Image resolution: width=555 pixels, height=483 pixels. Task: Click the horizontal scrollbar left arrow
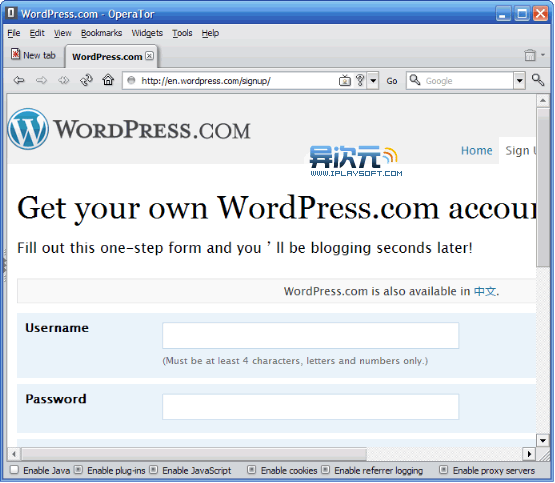point(14,454)
